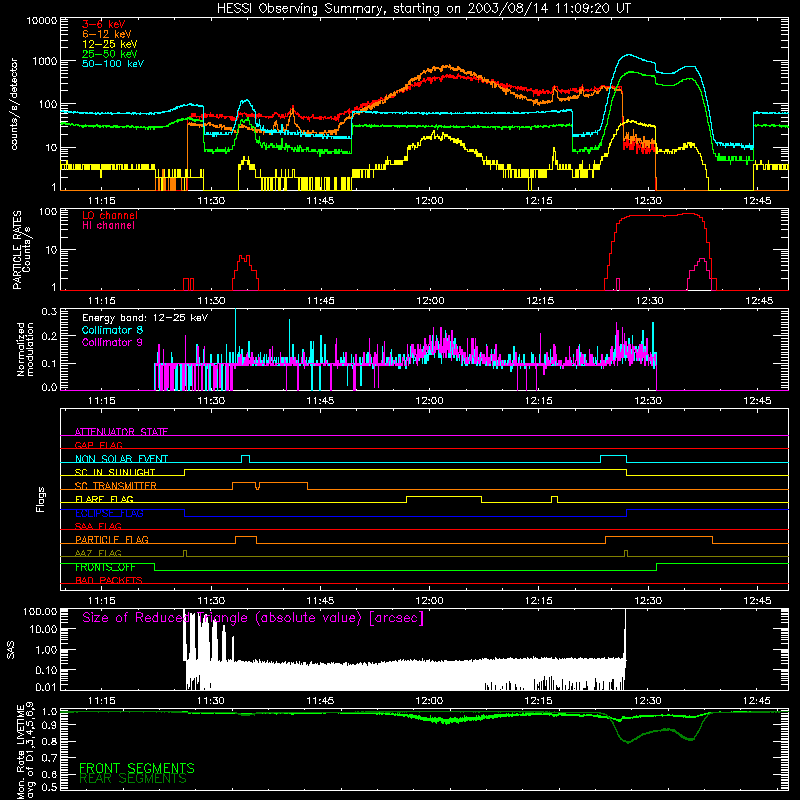Click the HESSI Observing Summary title
The image size is (800, 800).
click(423, 8)
